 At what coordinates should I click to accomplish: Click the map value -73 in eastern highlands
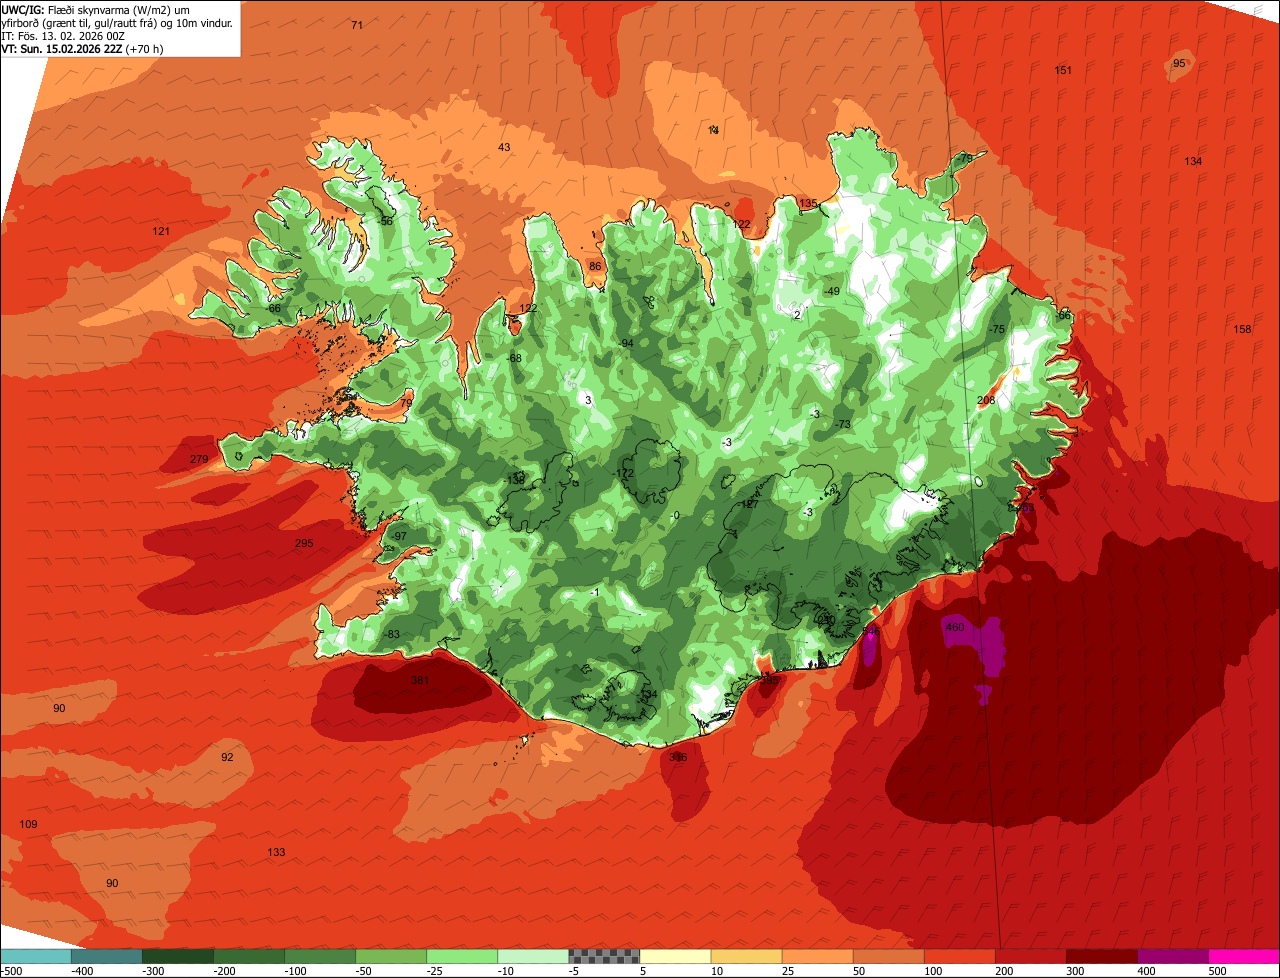coord(843,424)
